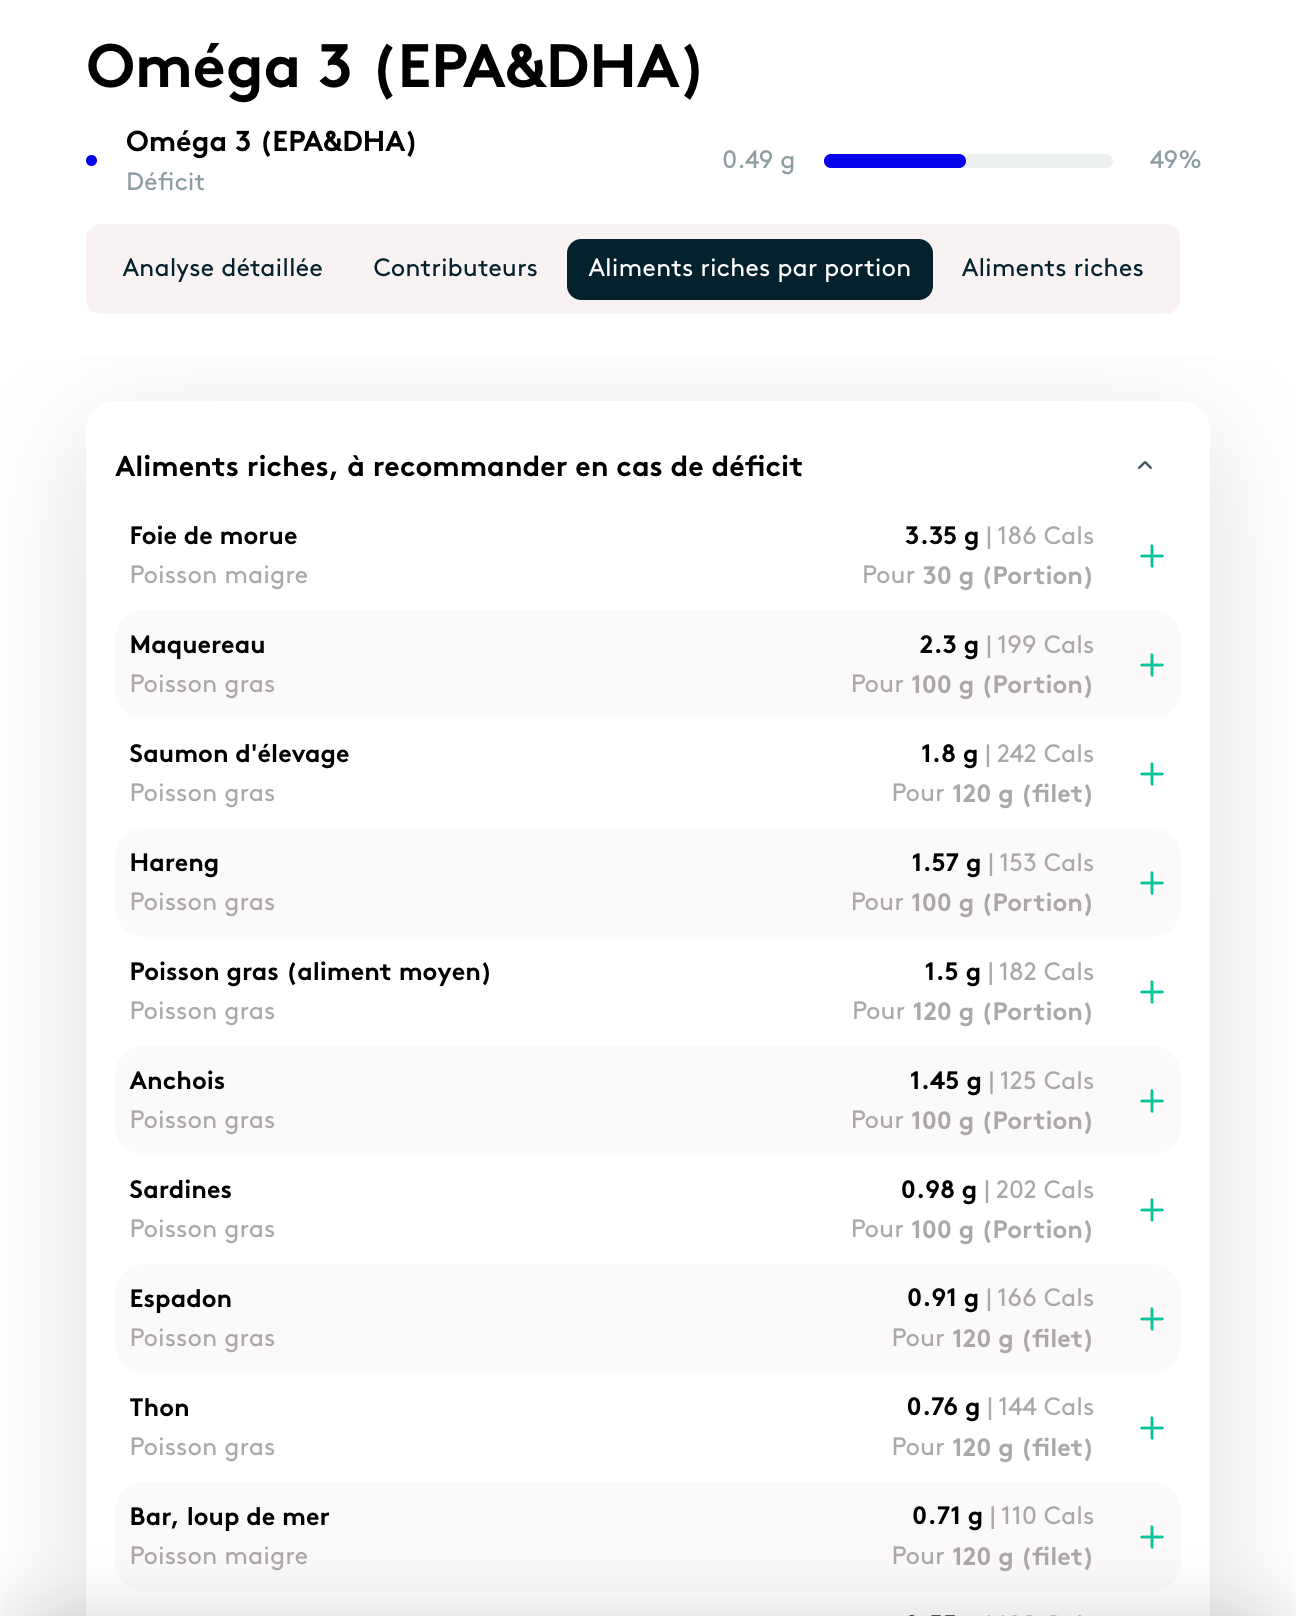Viewport: 1296px width, 1616px height.
Task: Add Poisson gras (aliment moyen) item
Action: point(1152,993)
